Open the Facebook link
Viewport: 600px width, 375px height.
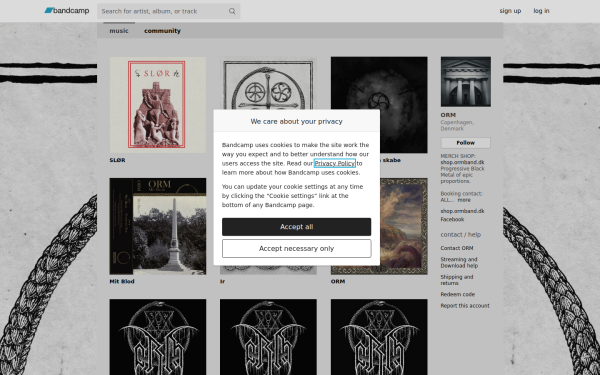click(452, 219)
